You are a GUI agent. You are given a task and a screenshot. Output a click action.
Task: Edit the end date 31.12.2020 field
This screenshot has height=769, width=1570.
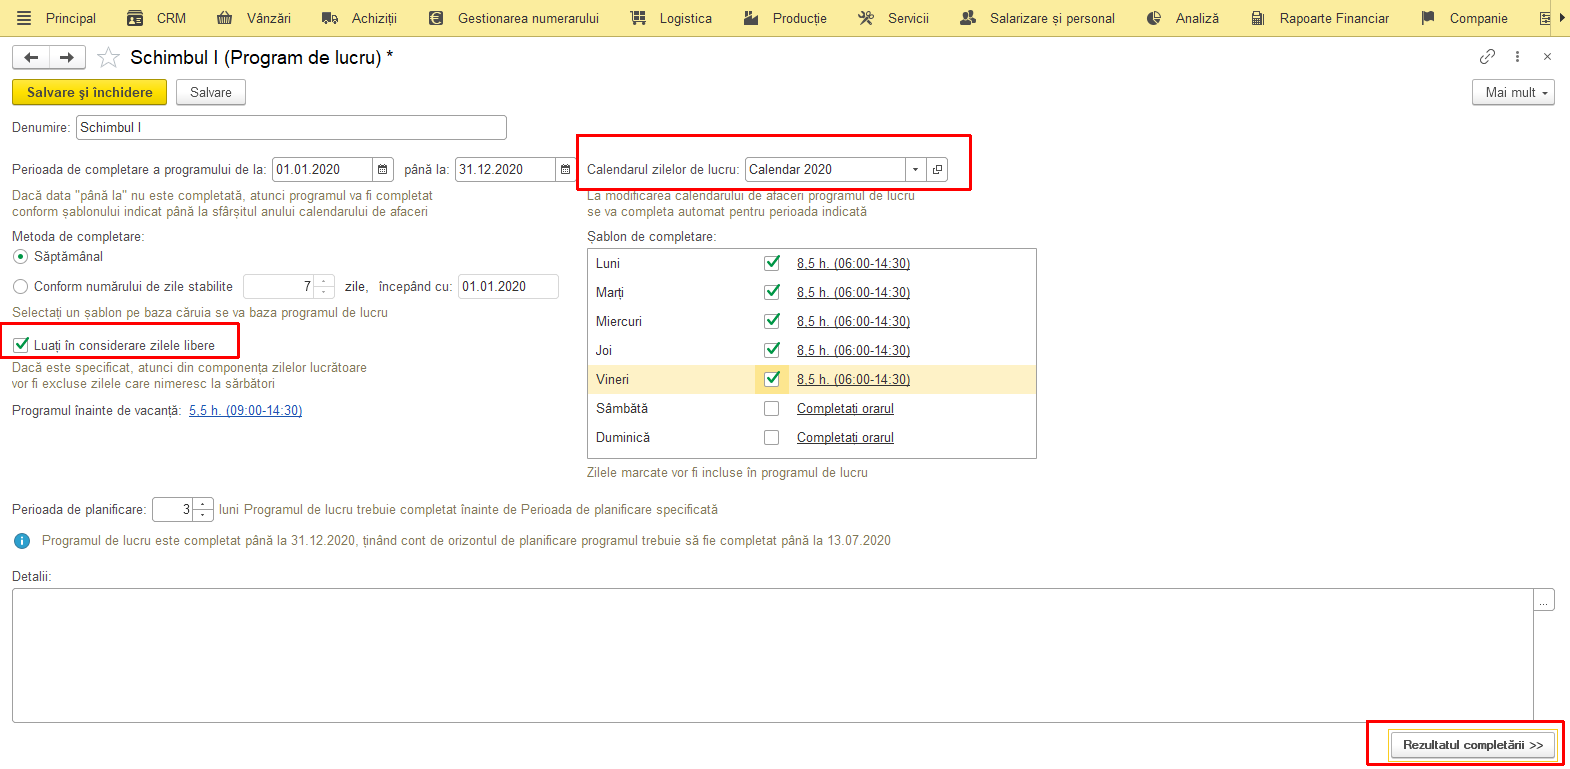(x=505, y=169)
